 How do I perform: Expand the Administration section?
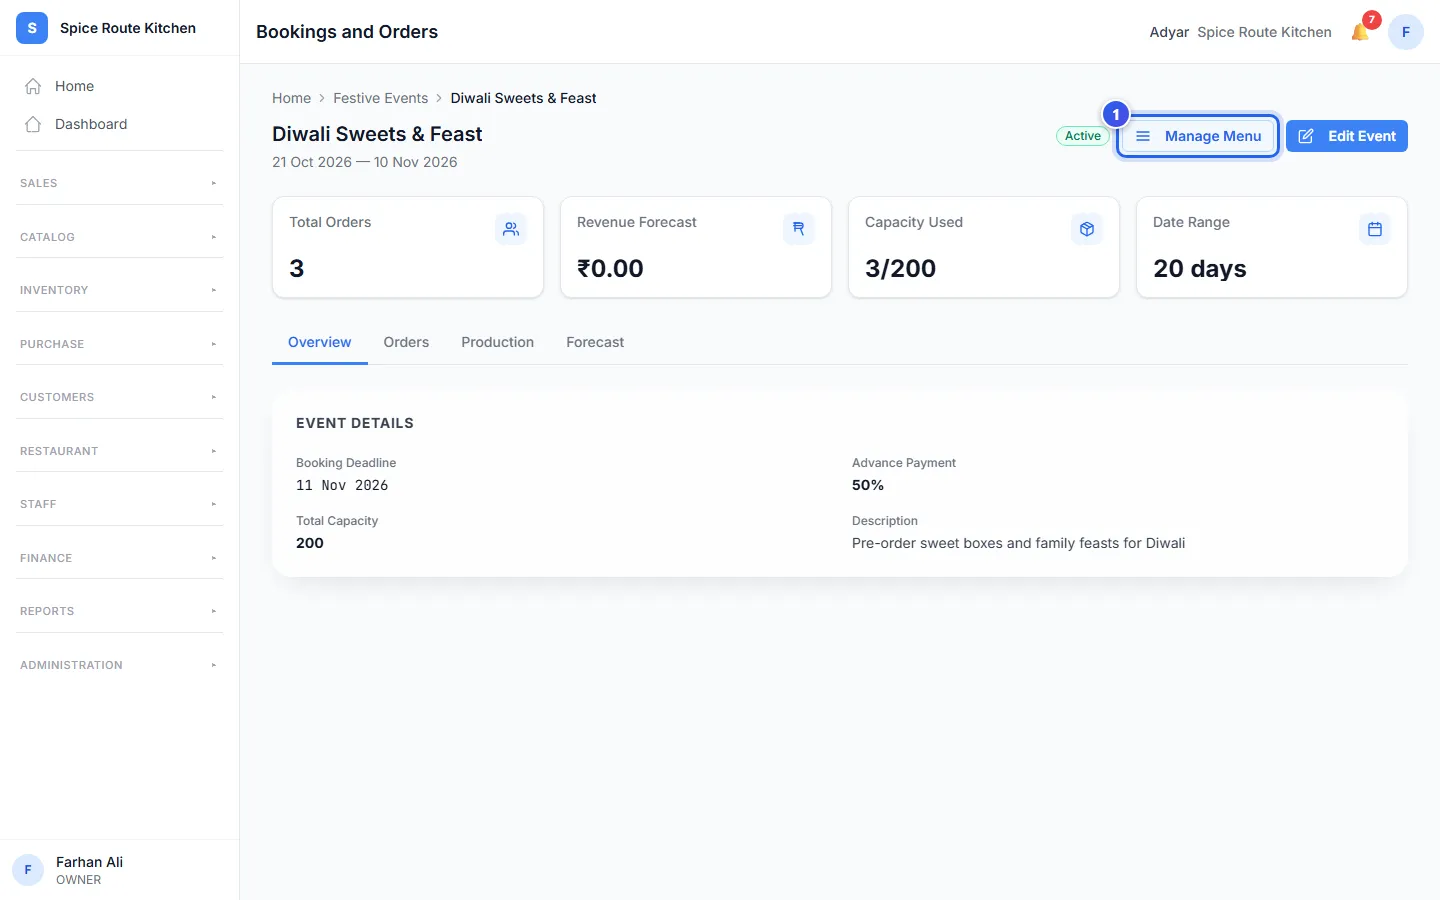[x=120, y=665]
